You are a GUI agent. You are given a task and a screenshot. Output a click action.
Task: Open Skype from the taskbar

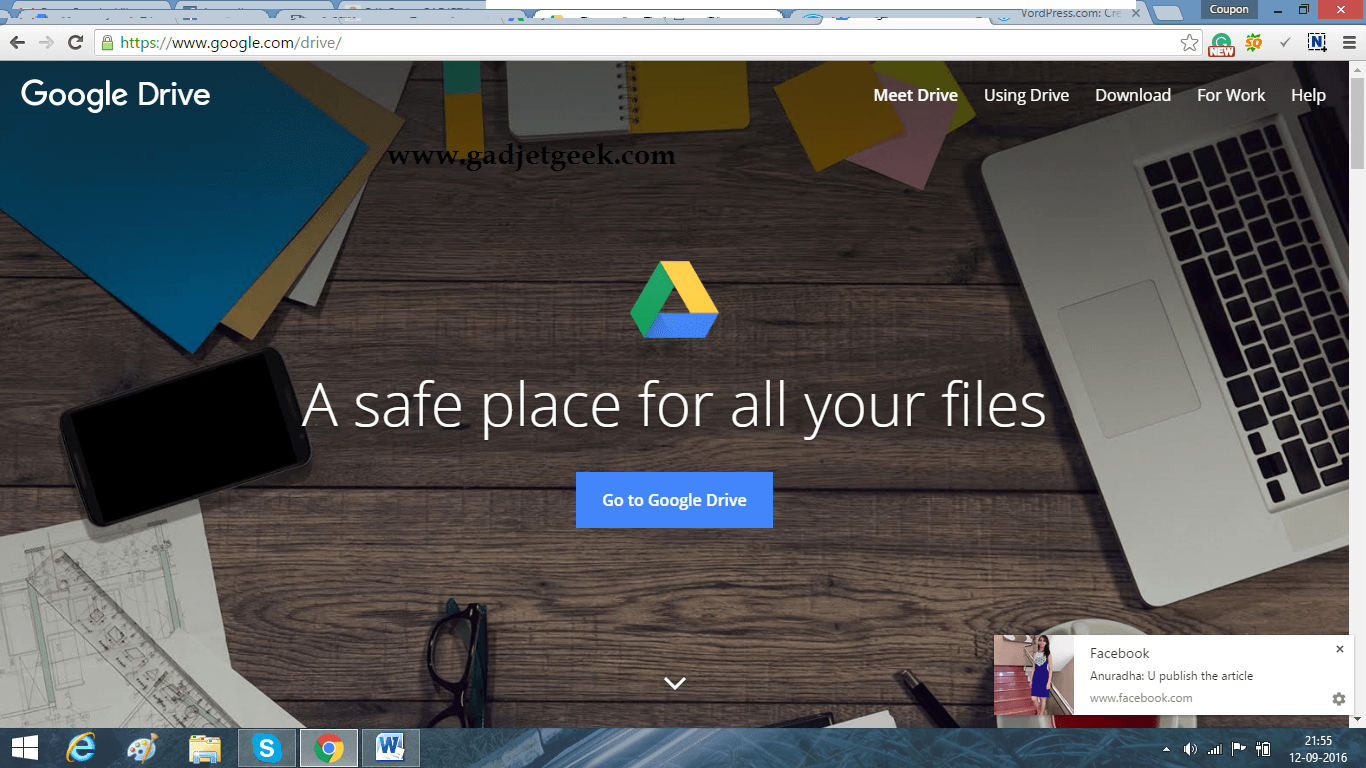tap(267, 748)
